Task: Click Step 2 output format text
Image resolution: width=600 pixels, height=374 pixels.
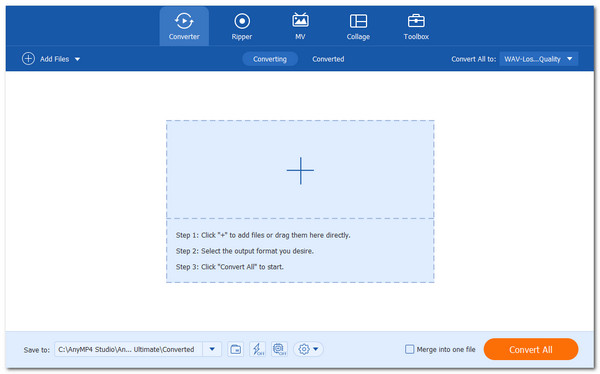Action: (x=245, y=251)
